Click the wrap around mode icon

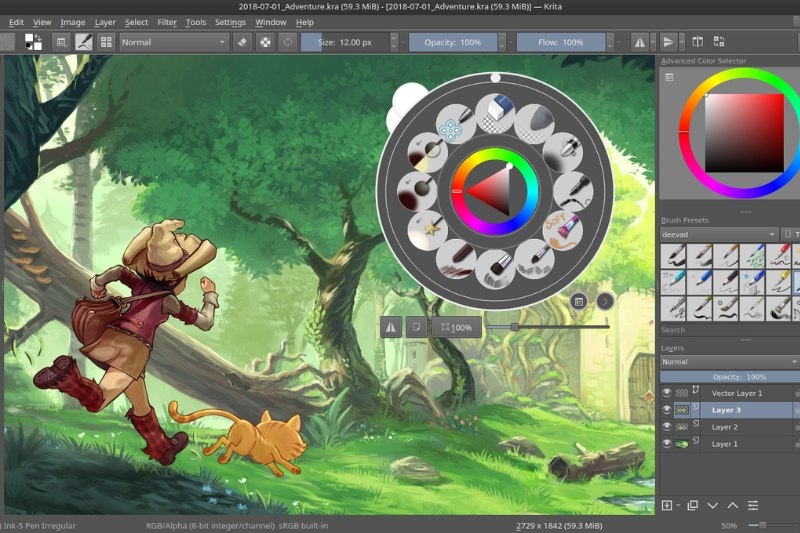pyautogui.click(x=697, y=42)
